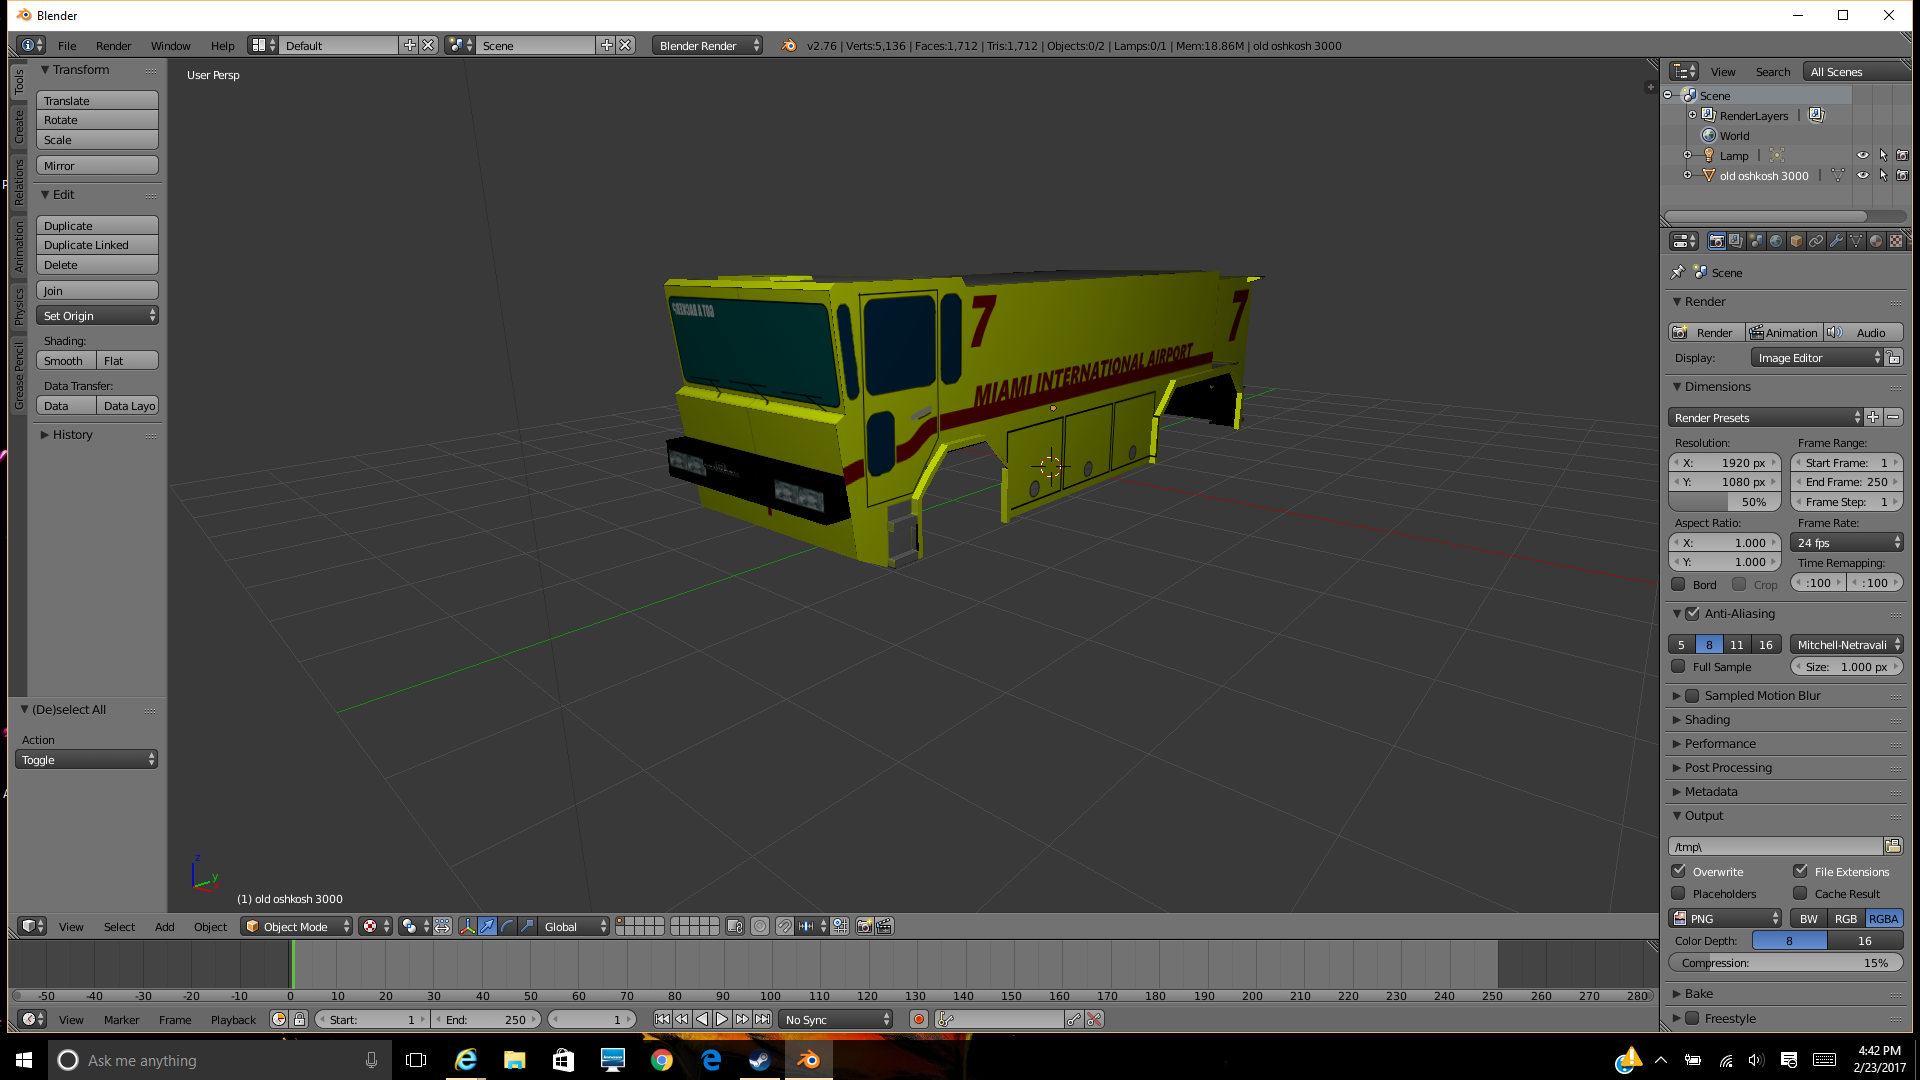1920x1080 pixels.
Task: Switch to the Create tab in tool shelf
Action: click(x=18, y=127)
